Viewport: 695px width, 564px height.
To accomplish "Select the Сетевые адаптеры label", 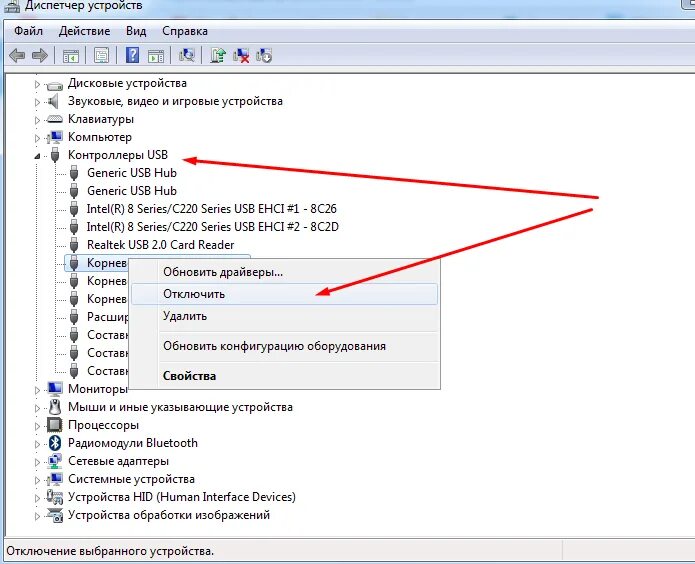I will pos(118,461).
